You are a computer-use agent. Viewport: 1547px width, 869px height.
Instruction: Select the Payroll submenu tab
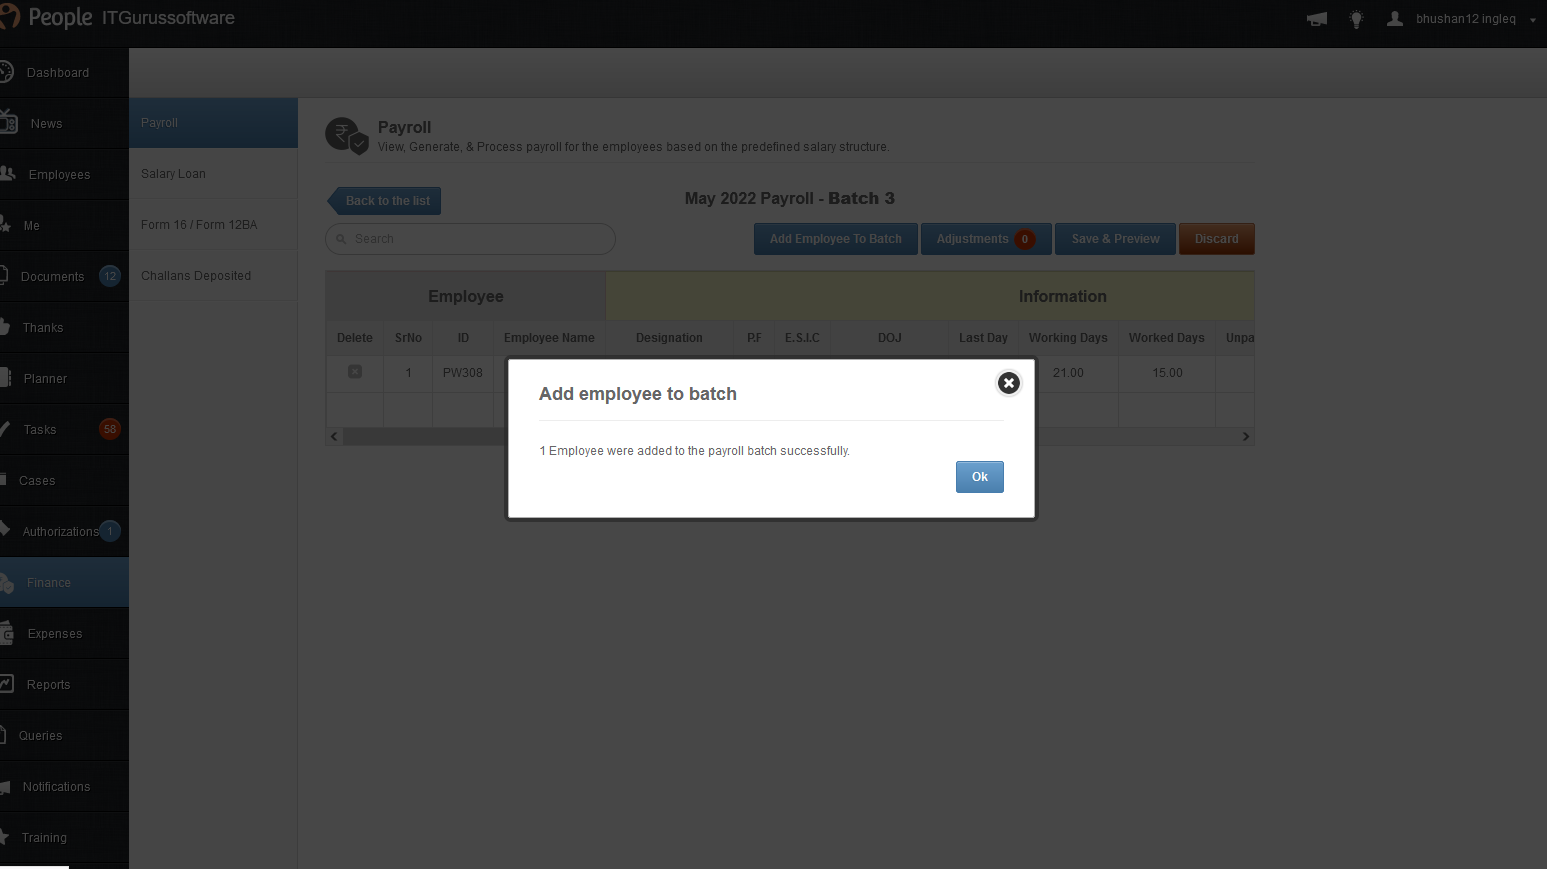(x=213, y=123)
